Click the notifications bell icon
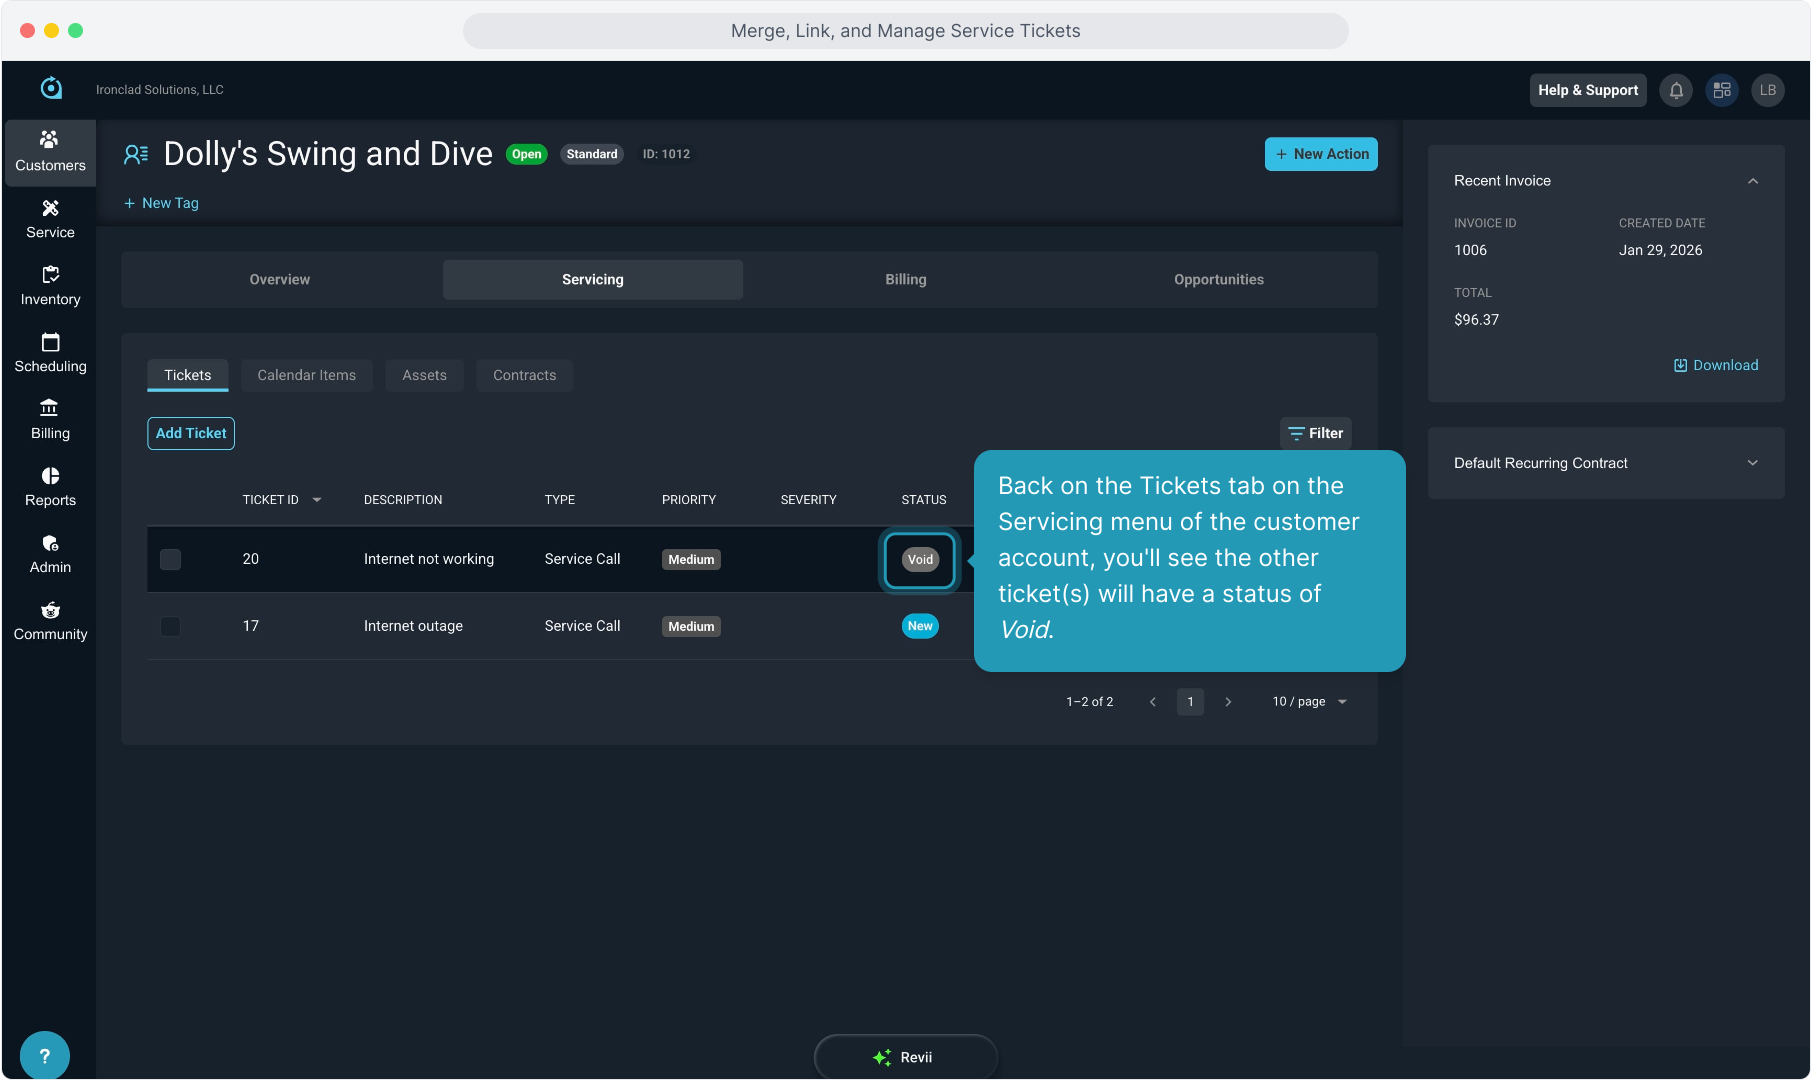The image size is (1812, 1080). [x=1676, y=90]
